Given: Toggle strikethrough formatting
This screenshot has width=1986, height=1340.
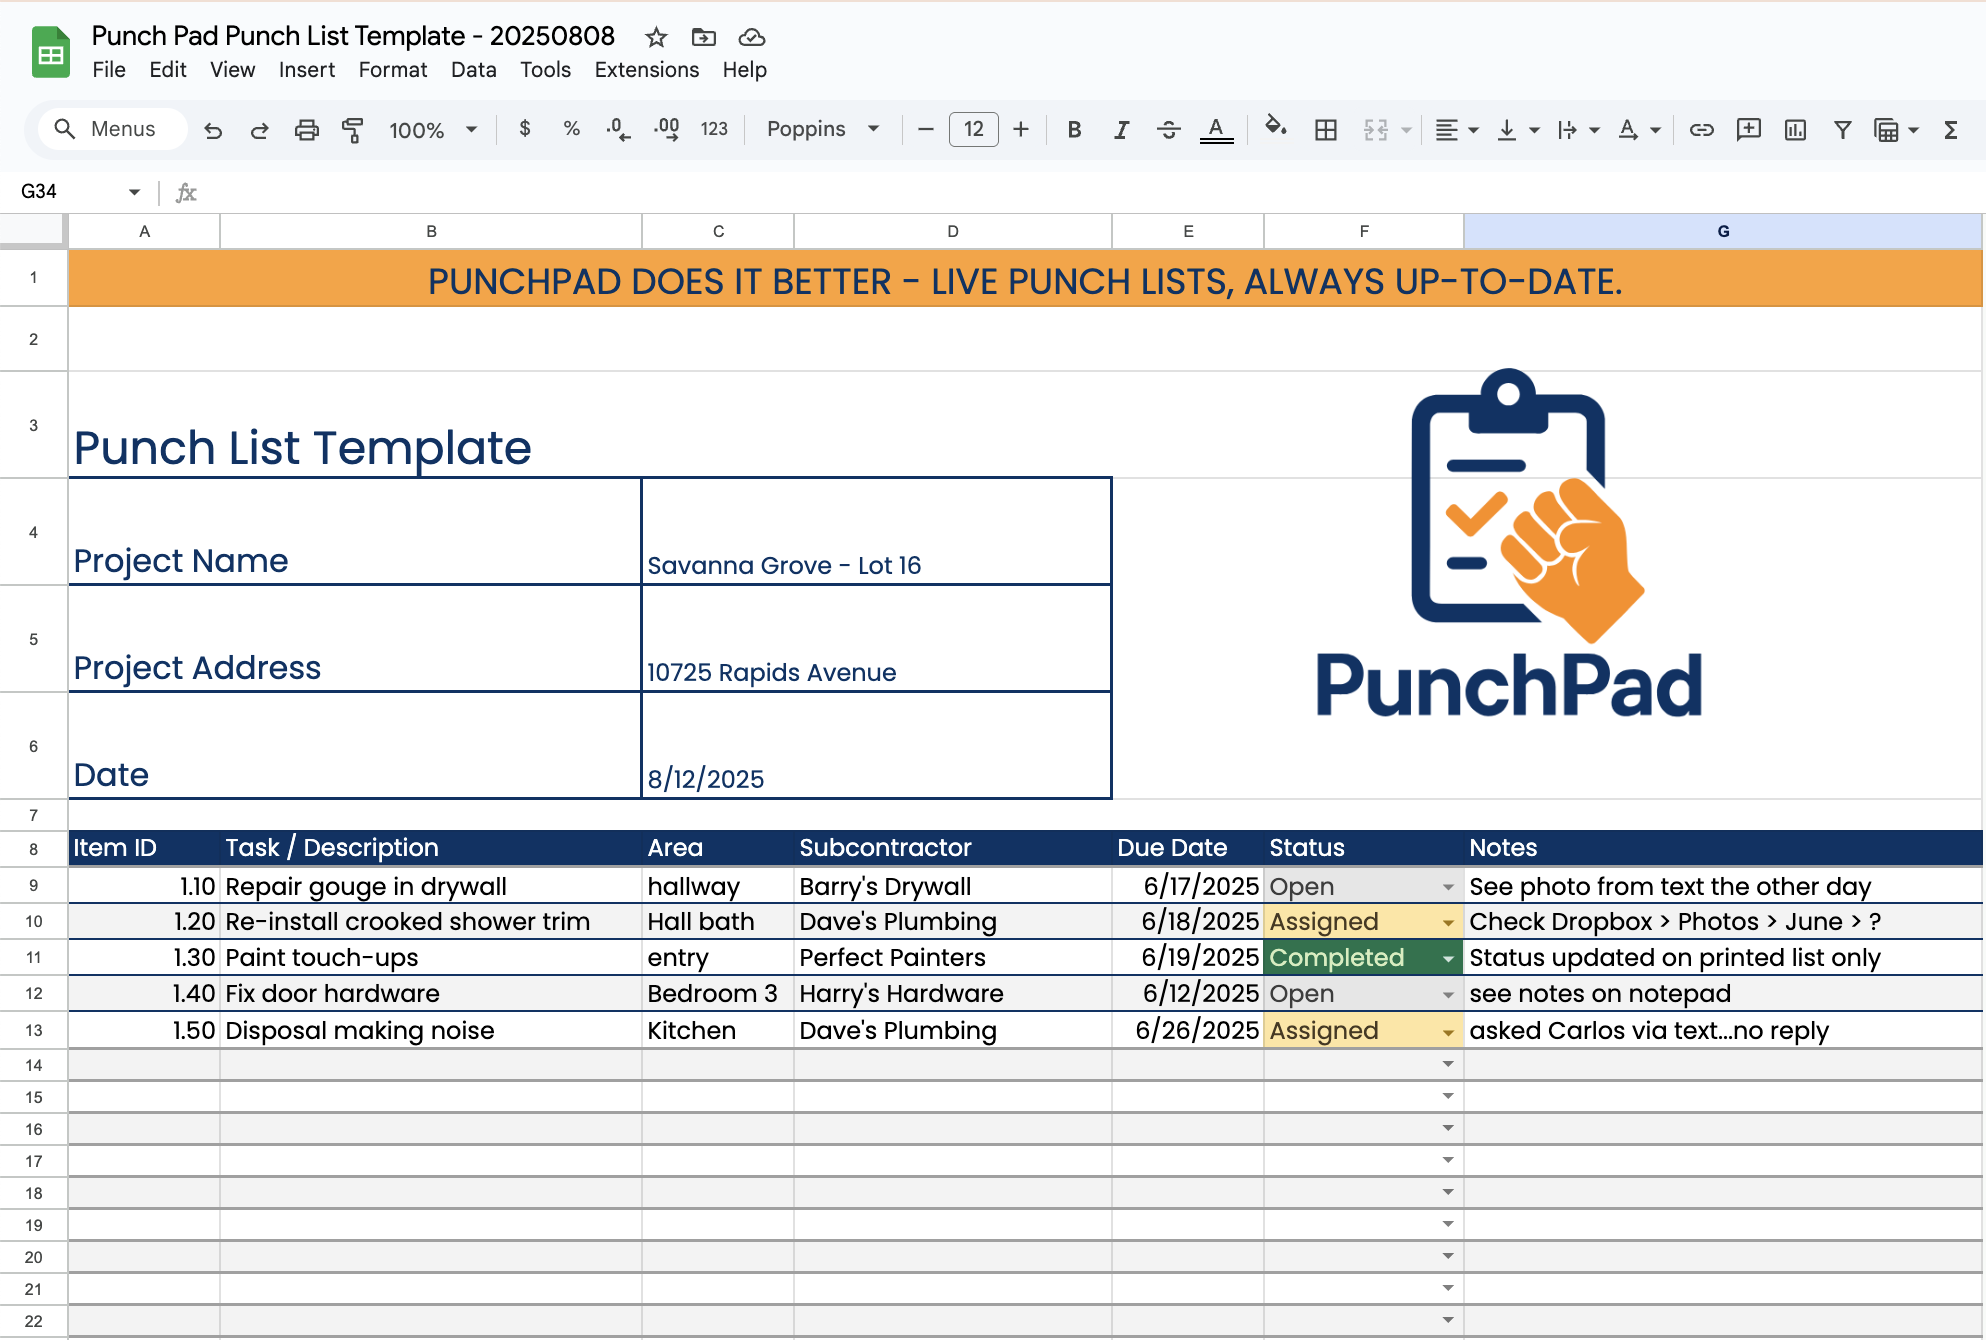Looking at the screenshot, I should click(x=1168, y=130).
